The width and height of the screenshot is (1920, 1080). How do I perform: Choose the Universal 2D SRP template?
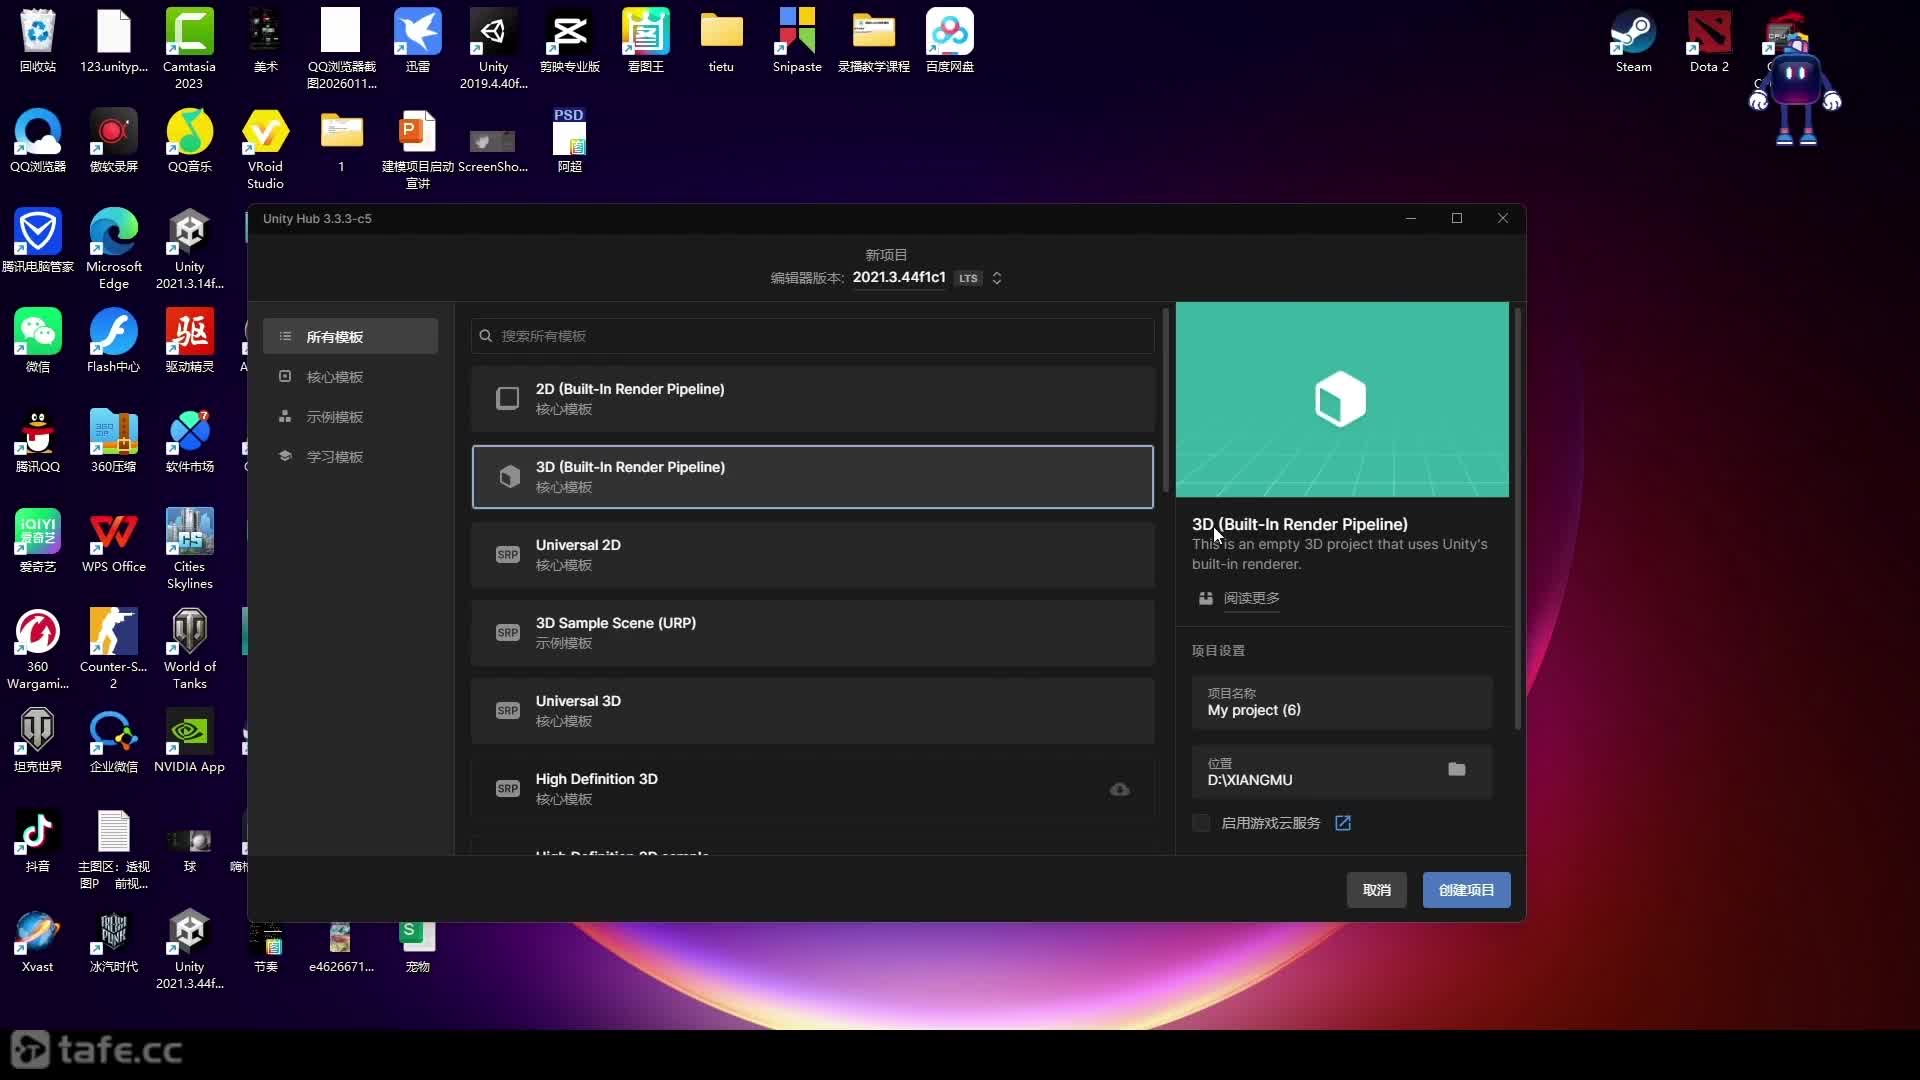pyautogui.click(x=812, y=555)
